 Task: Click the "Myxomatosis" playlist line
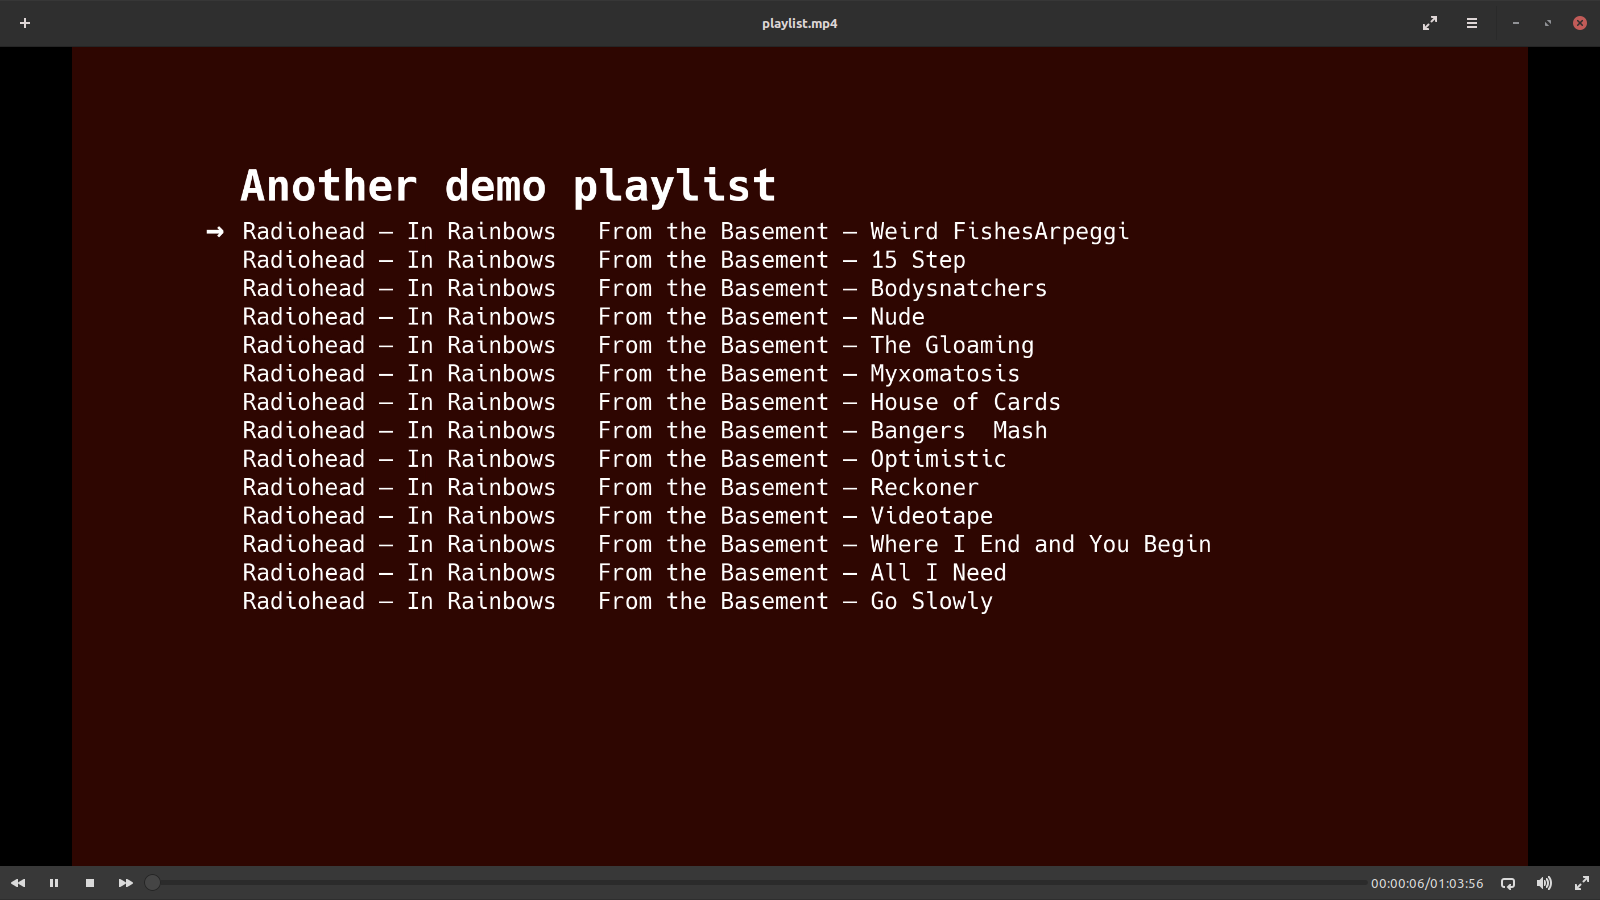(x=631, y=374)
